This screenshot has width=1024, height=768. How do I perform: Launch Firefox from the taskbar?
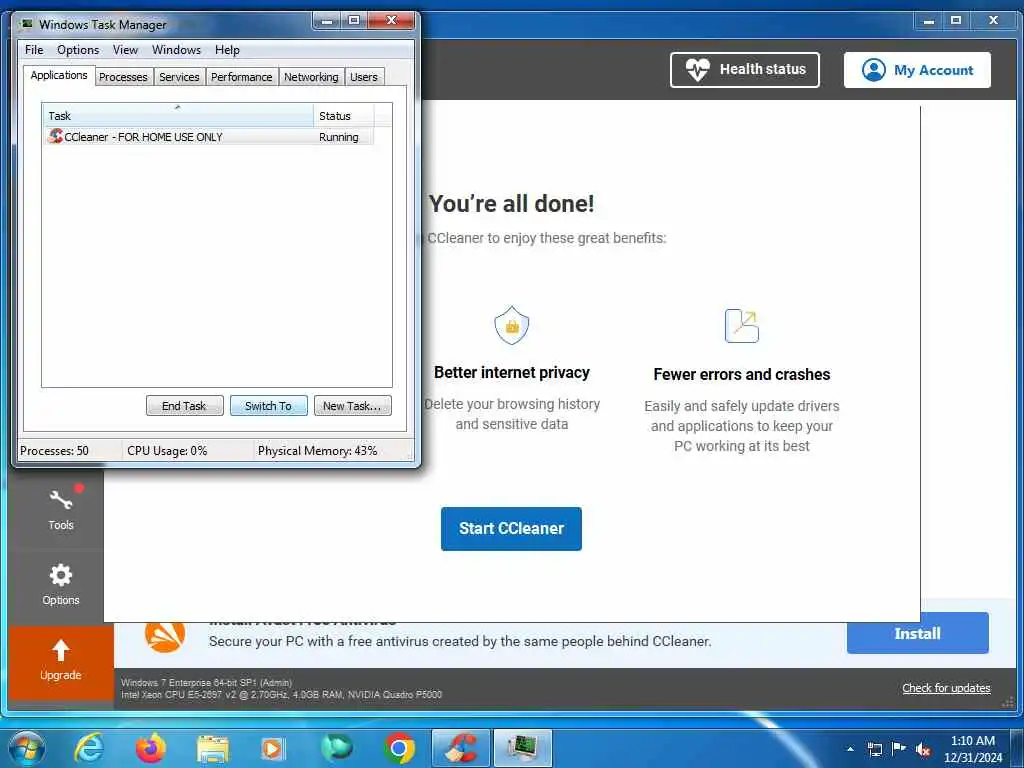151,748
